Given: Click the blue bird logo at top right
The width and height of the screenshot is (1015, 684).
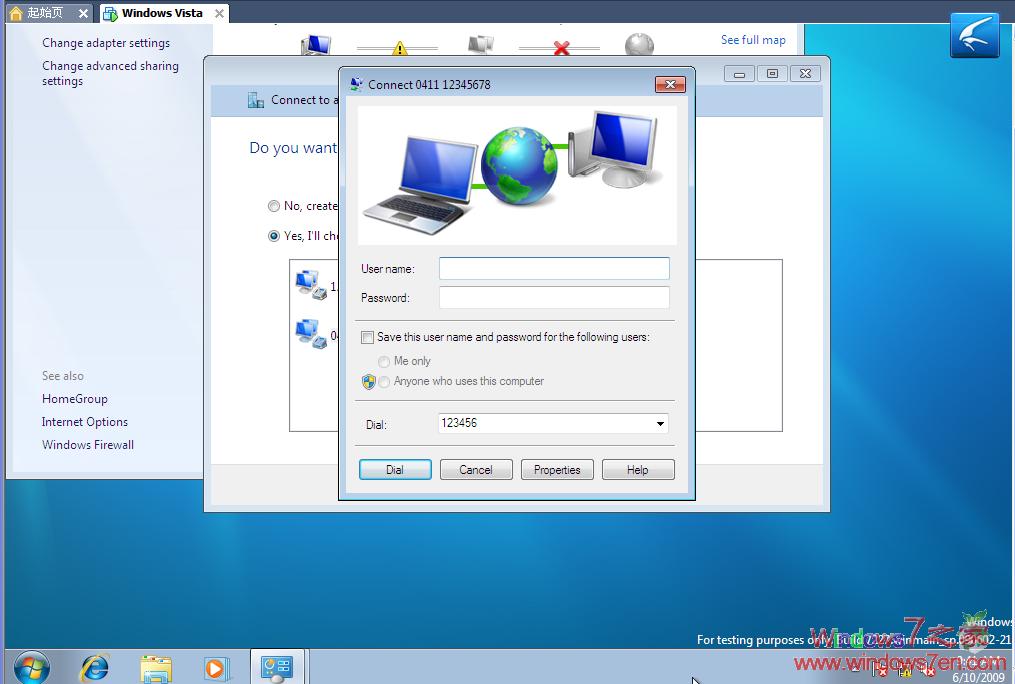Looking at the screenshot, I should click(974, 34).
